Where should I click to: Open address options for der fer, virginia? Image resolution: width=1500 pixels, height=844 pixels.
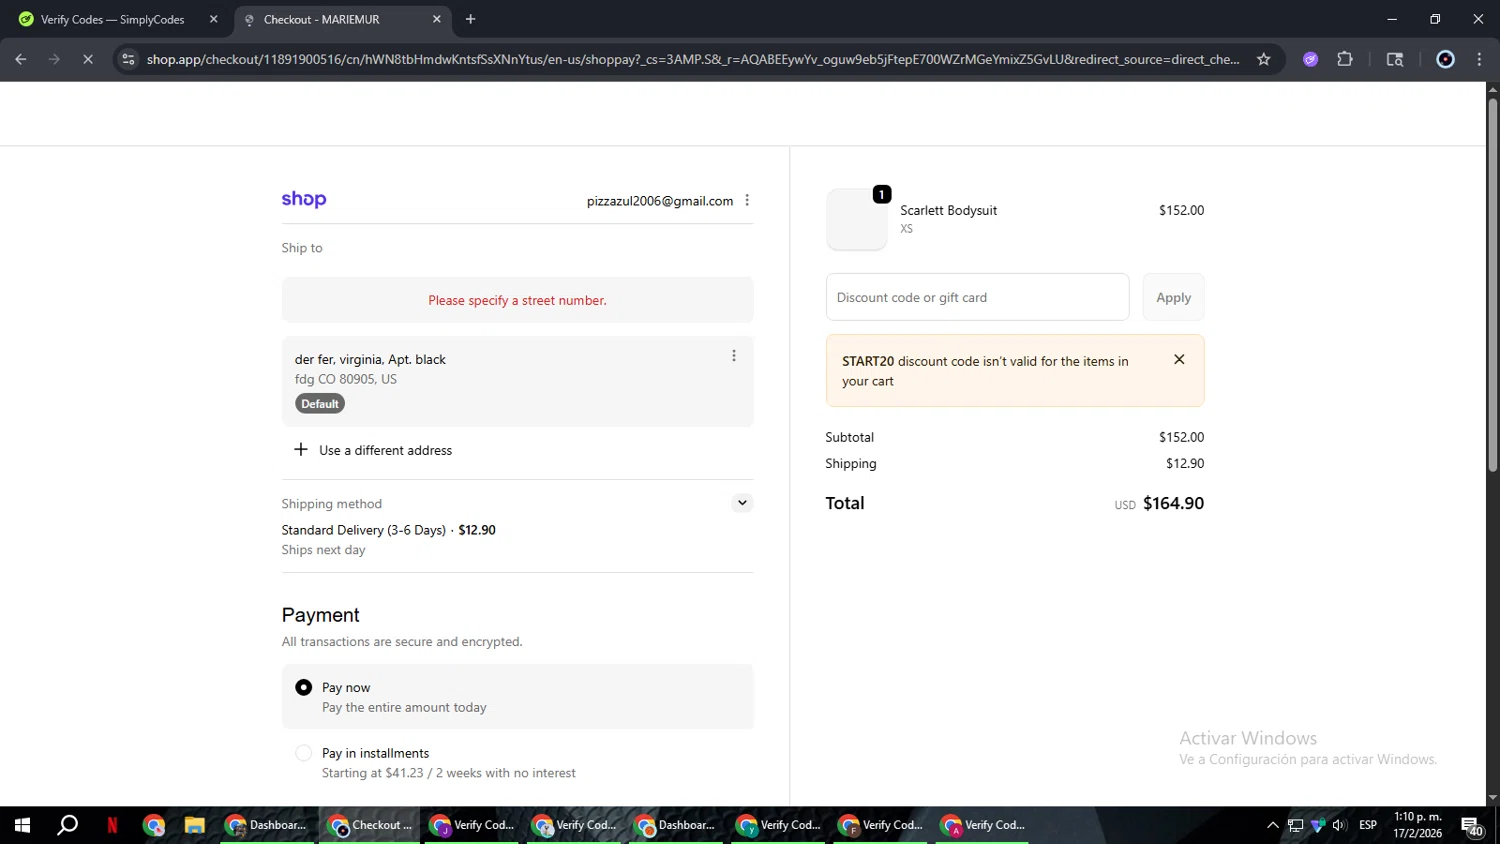click(x=734, y=356)
